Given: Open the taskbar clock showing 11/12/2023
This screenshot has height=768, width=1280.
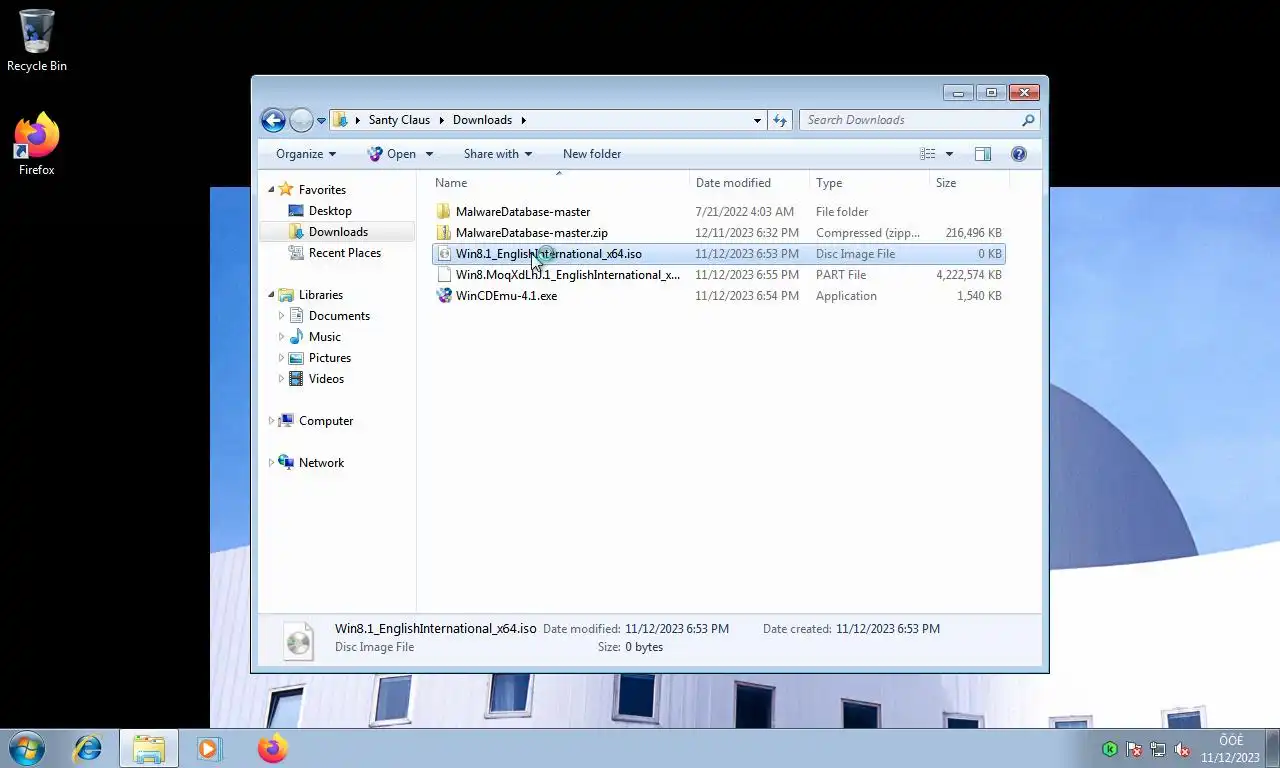Looking at the screenshot, I should point(1230,749).
